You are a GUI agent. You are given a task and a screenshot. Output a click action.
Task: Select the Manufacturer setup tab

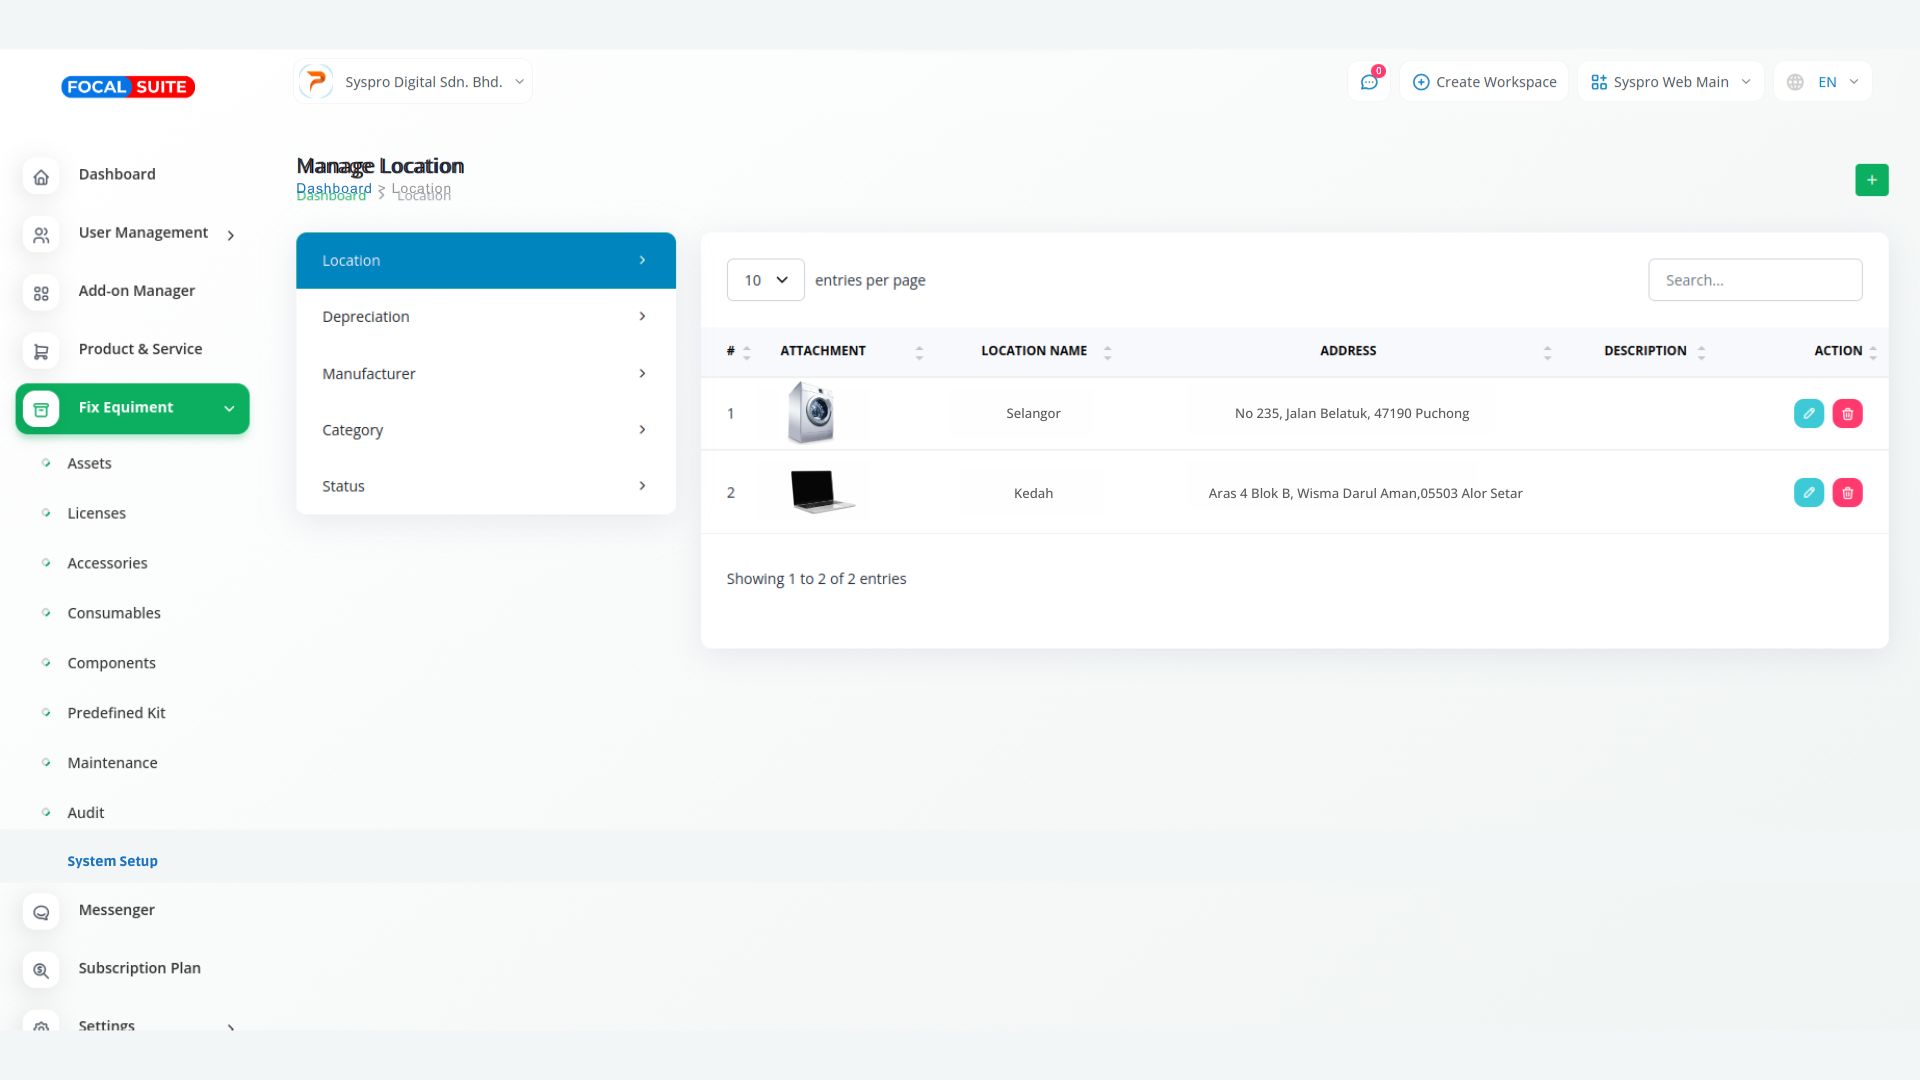click(x=485, y=374)
